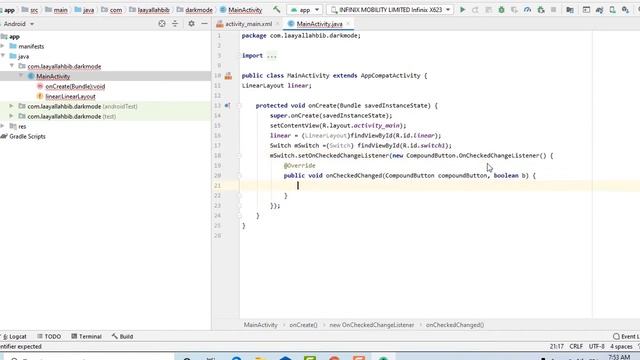The height and width of the screenshot is (360, 640).
Task: Click UTF-8 encoding in status bar
Action: [596, 346]
